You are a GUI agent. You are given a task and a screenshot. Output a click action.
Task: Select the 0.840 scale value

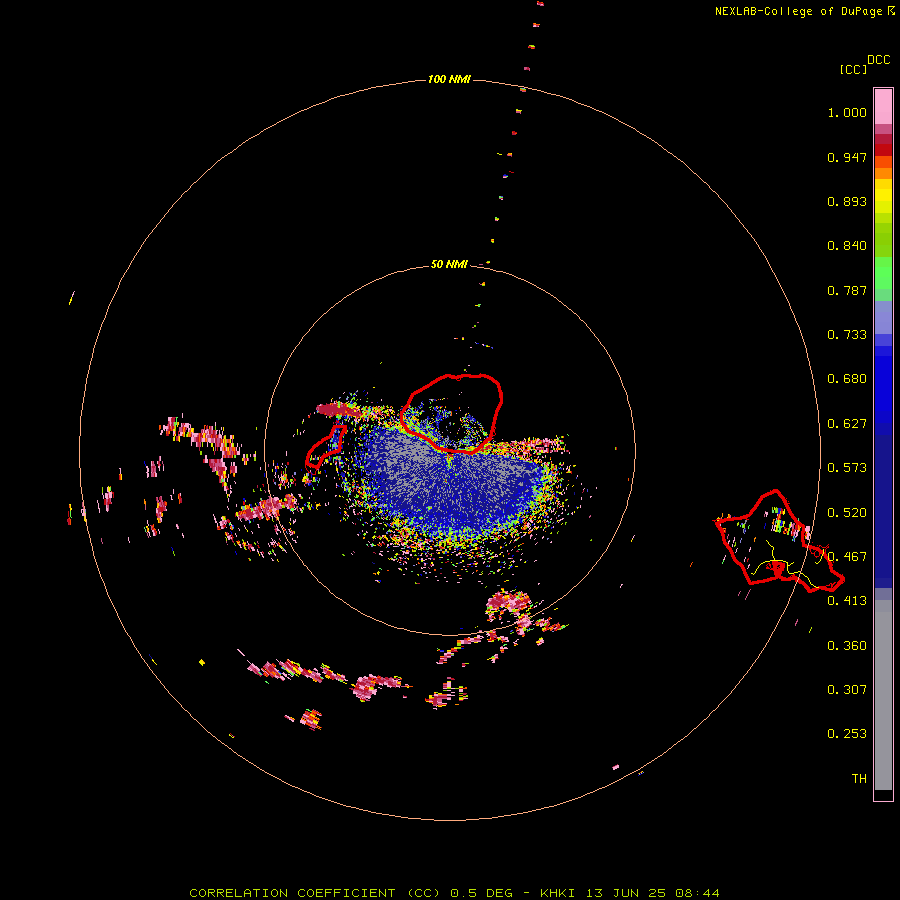coord(847,246)
